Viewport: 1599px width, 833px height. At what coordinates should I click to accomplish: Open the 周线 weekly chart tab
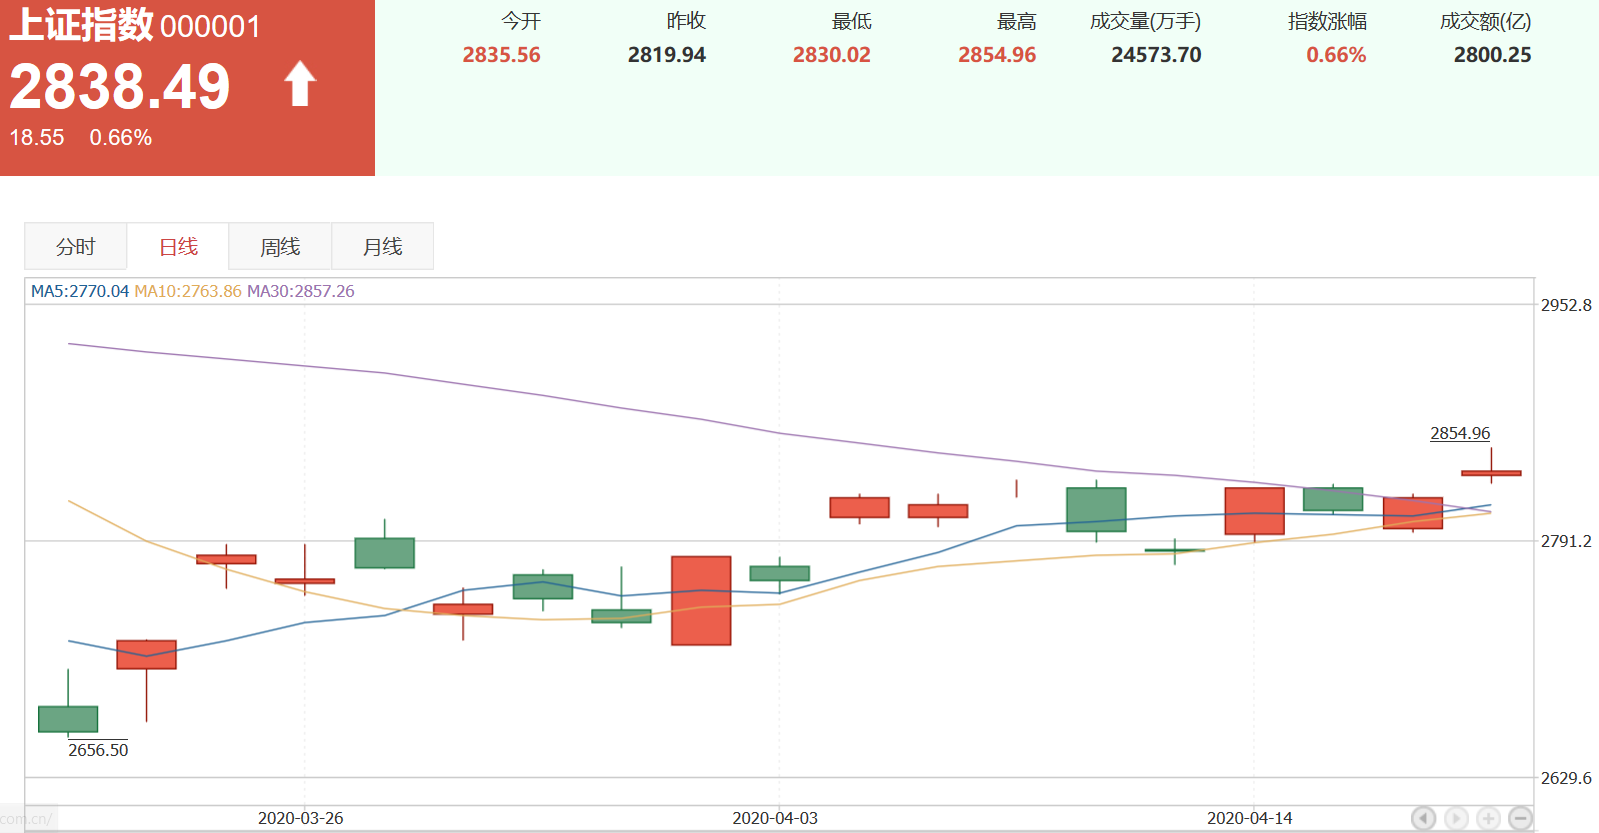click(280, 247)
